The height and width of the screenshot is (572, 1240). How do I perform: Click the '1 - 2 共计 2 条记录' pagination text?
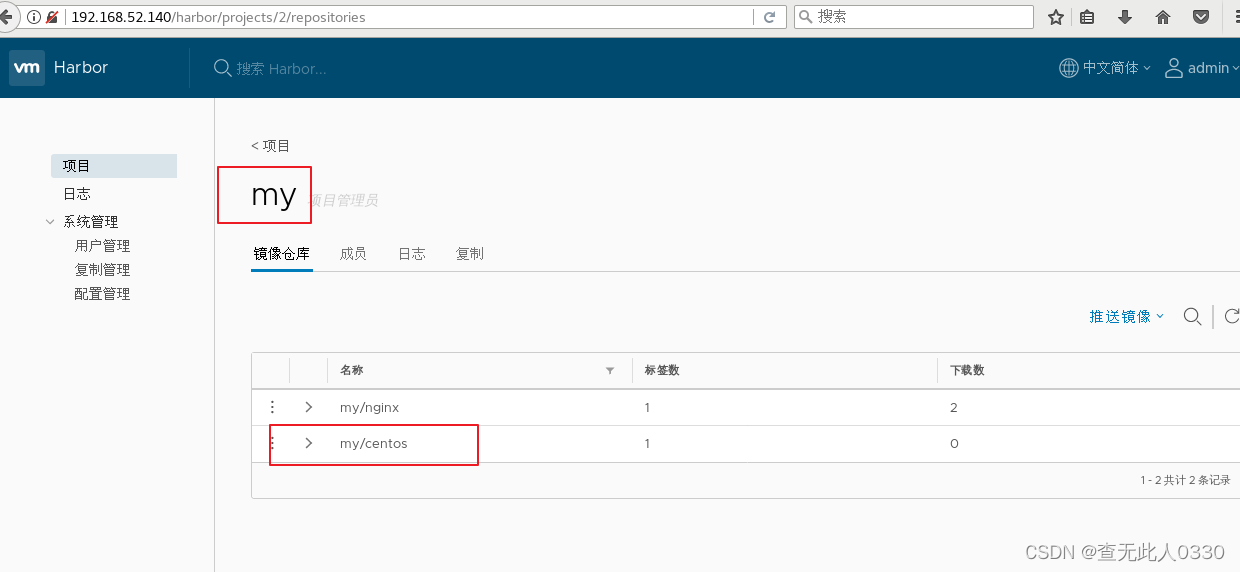1185,480
